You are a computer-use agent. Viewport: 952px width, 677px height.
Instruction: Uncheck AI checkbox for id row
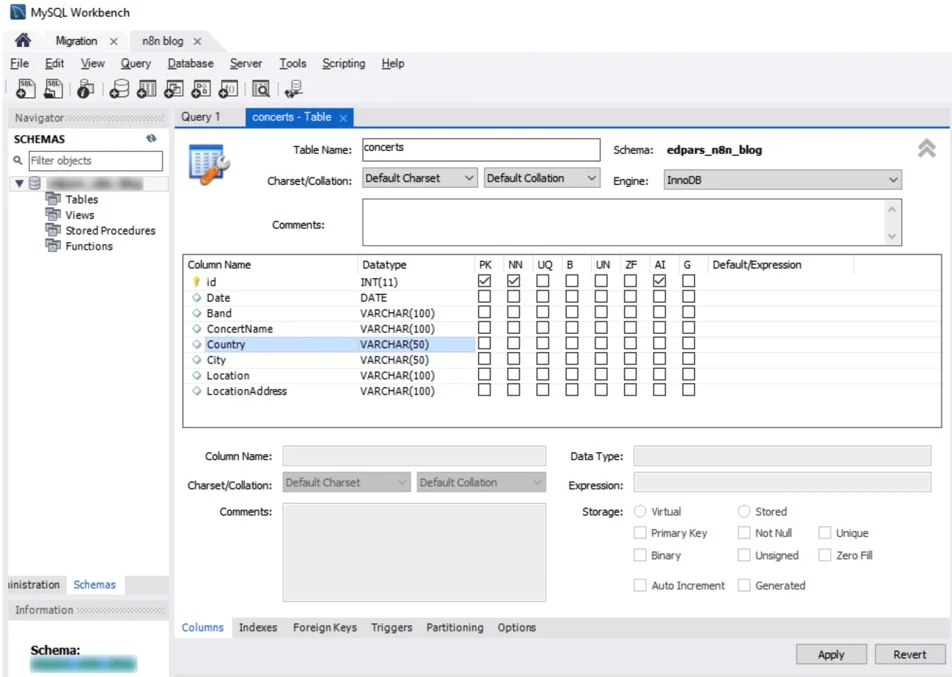click(659, 281)
